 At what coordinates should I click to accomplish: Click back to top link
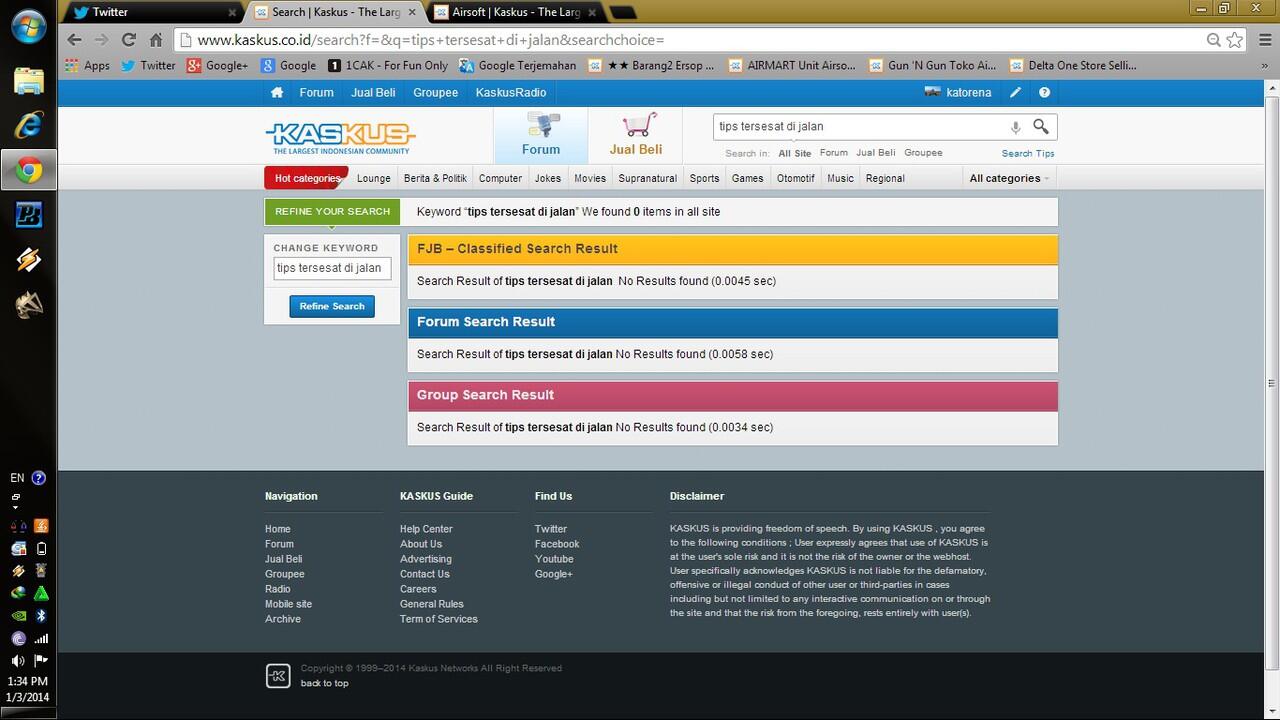(325, 683)
